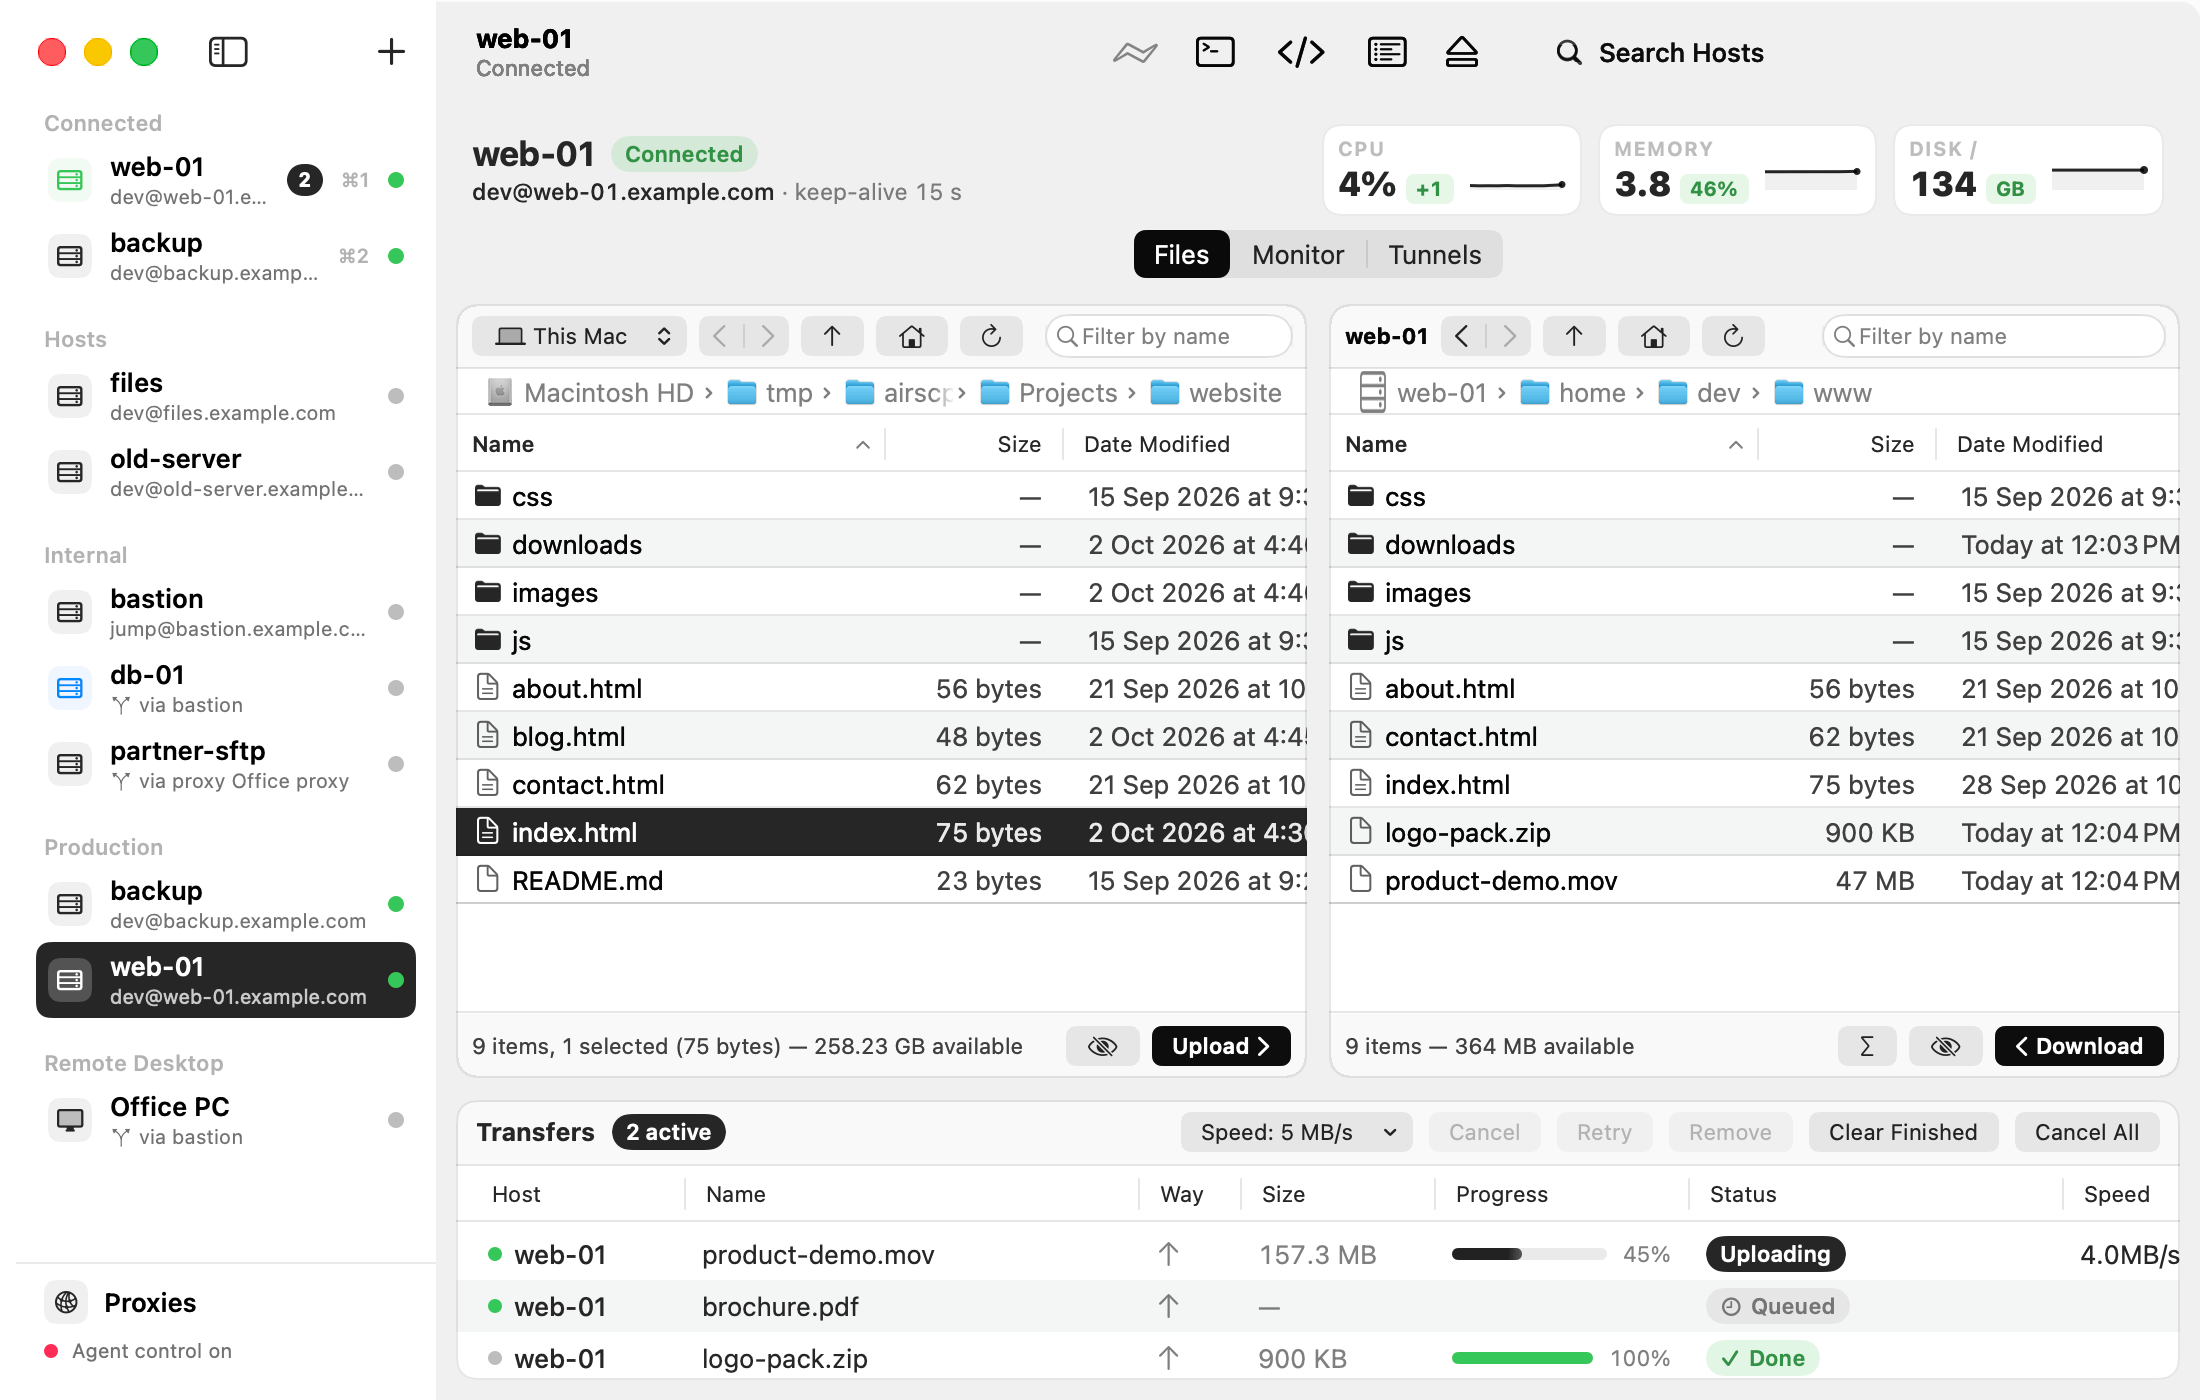
Task: Select old-server host in sidebar
Action: point(226,472)
